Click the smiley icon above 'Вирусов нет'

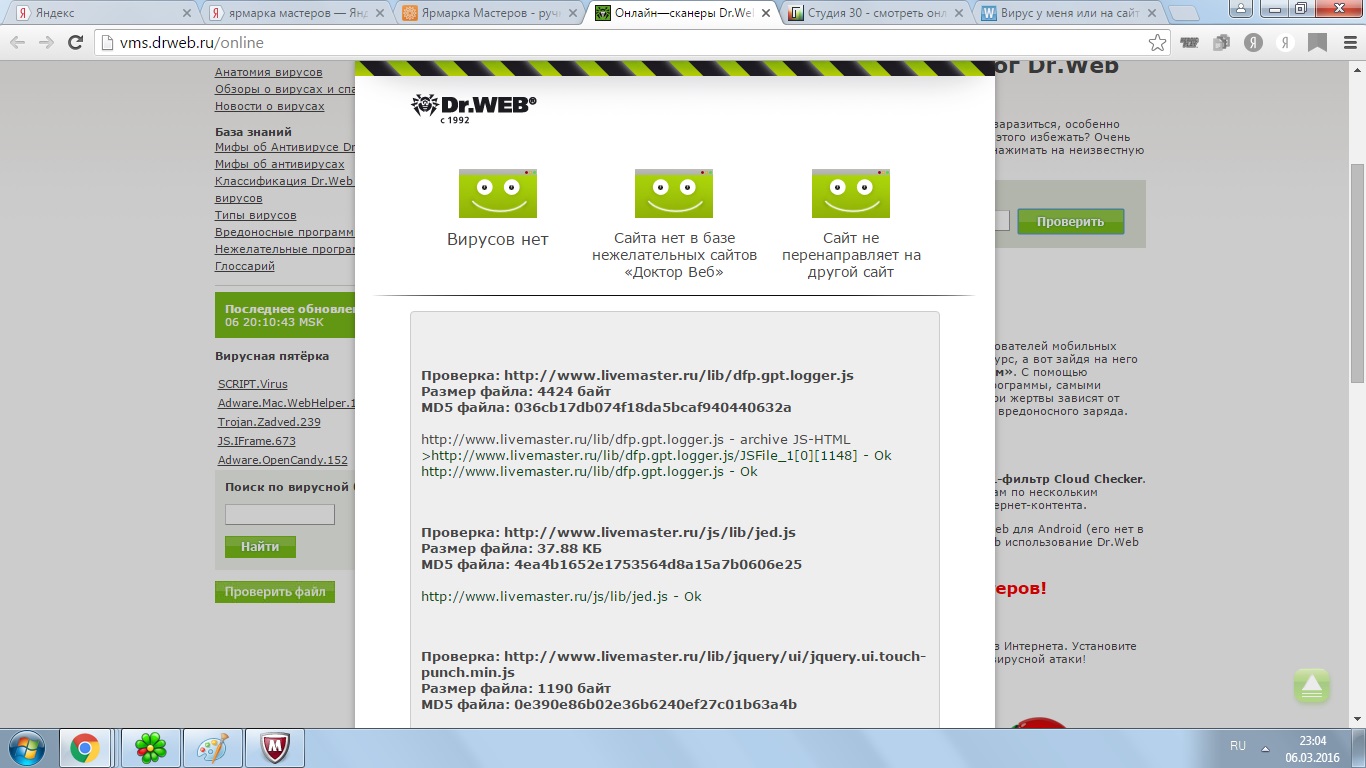point(497,193)
